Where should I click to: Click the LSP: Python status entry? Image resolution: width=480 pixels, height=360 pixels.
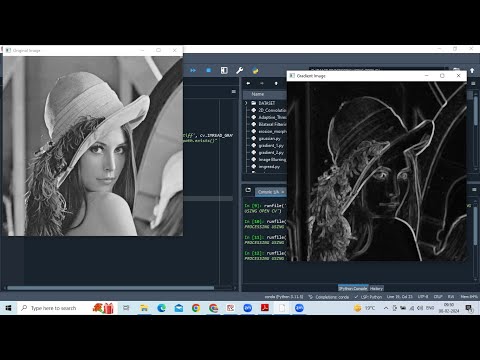coord(368,297)
